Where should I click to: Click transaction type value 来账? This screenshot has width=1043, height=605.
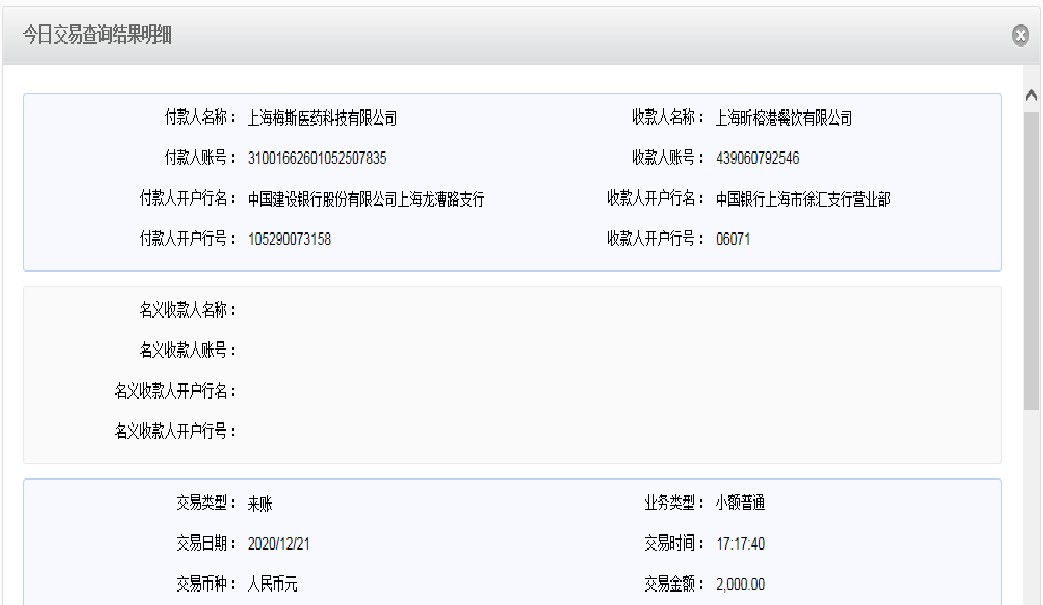260,504
